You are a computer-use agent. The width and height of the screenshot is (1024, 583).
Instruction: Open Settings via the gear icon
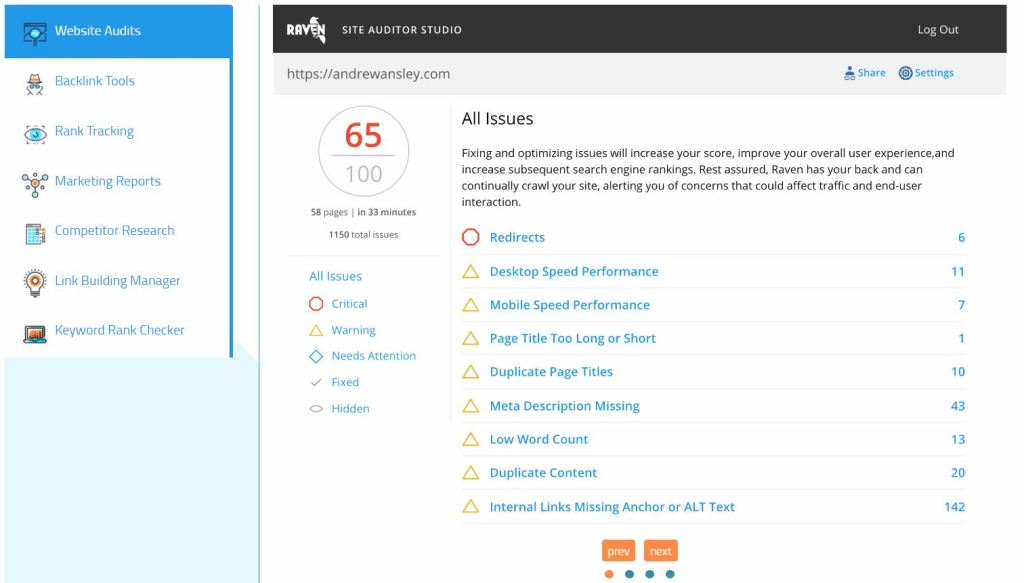coord(905,73)
